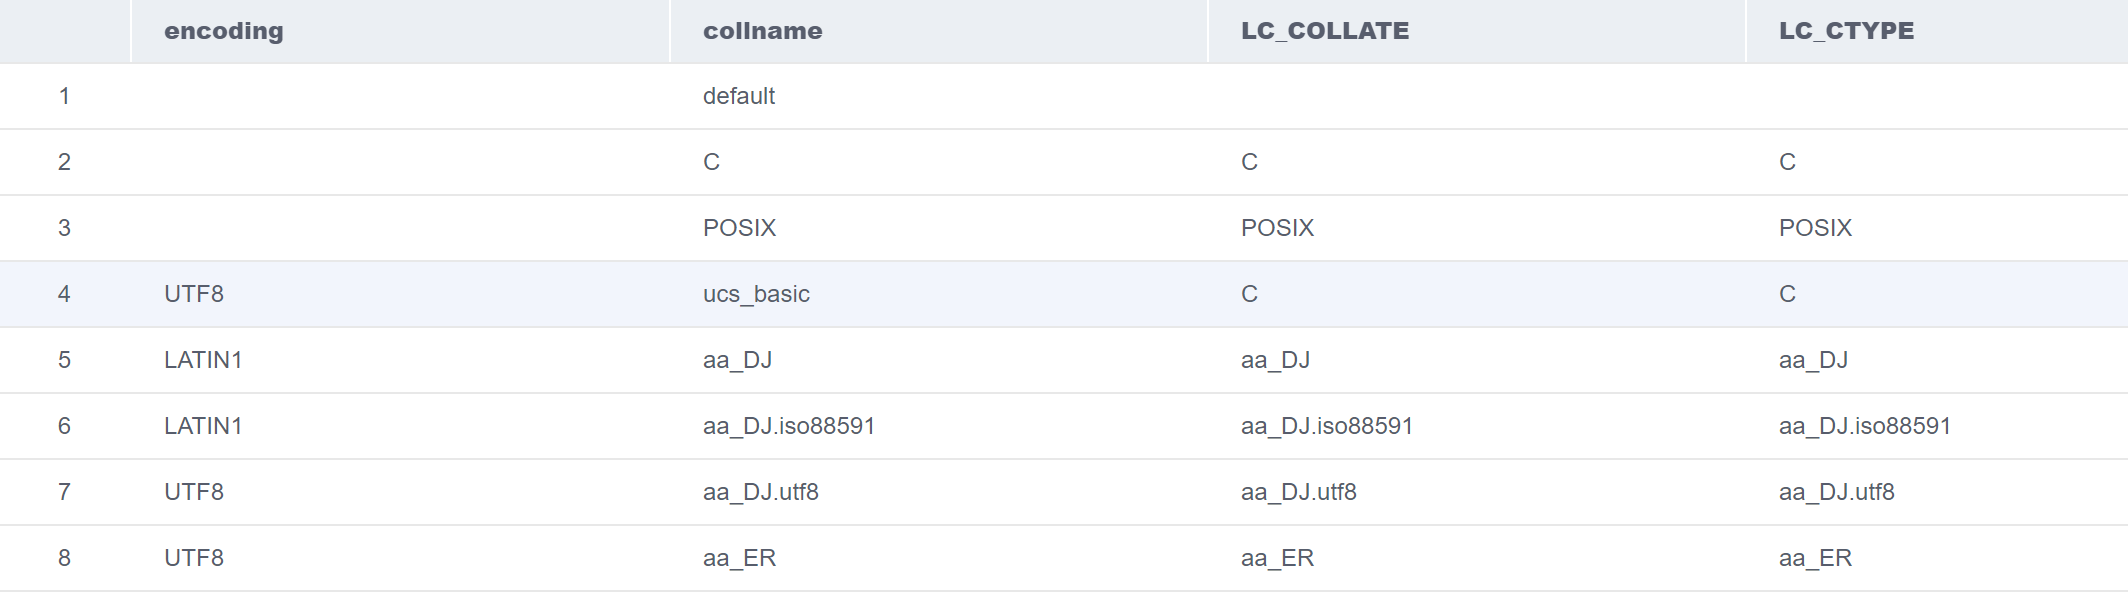Pick row number 8
2128x612 pixels.
64,558
